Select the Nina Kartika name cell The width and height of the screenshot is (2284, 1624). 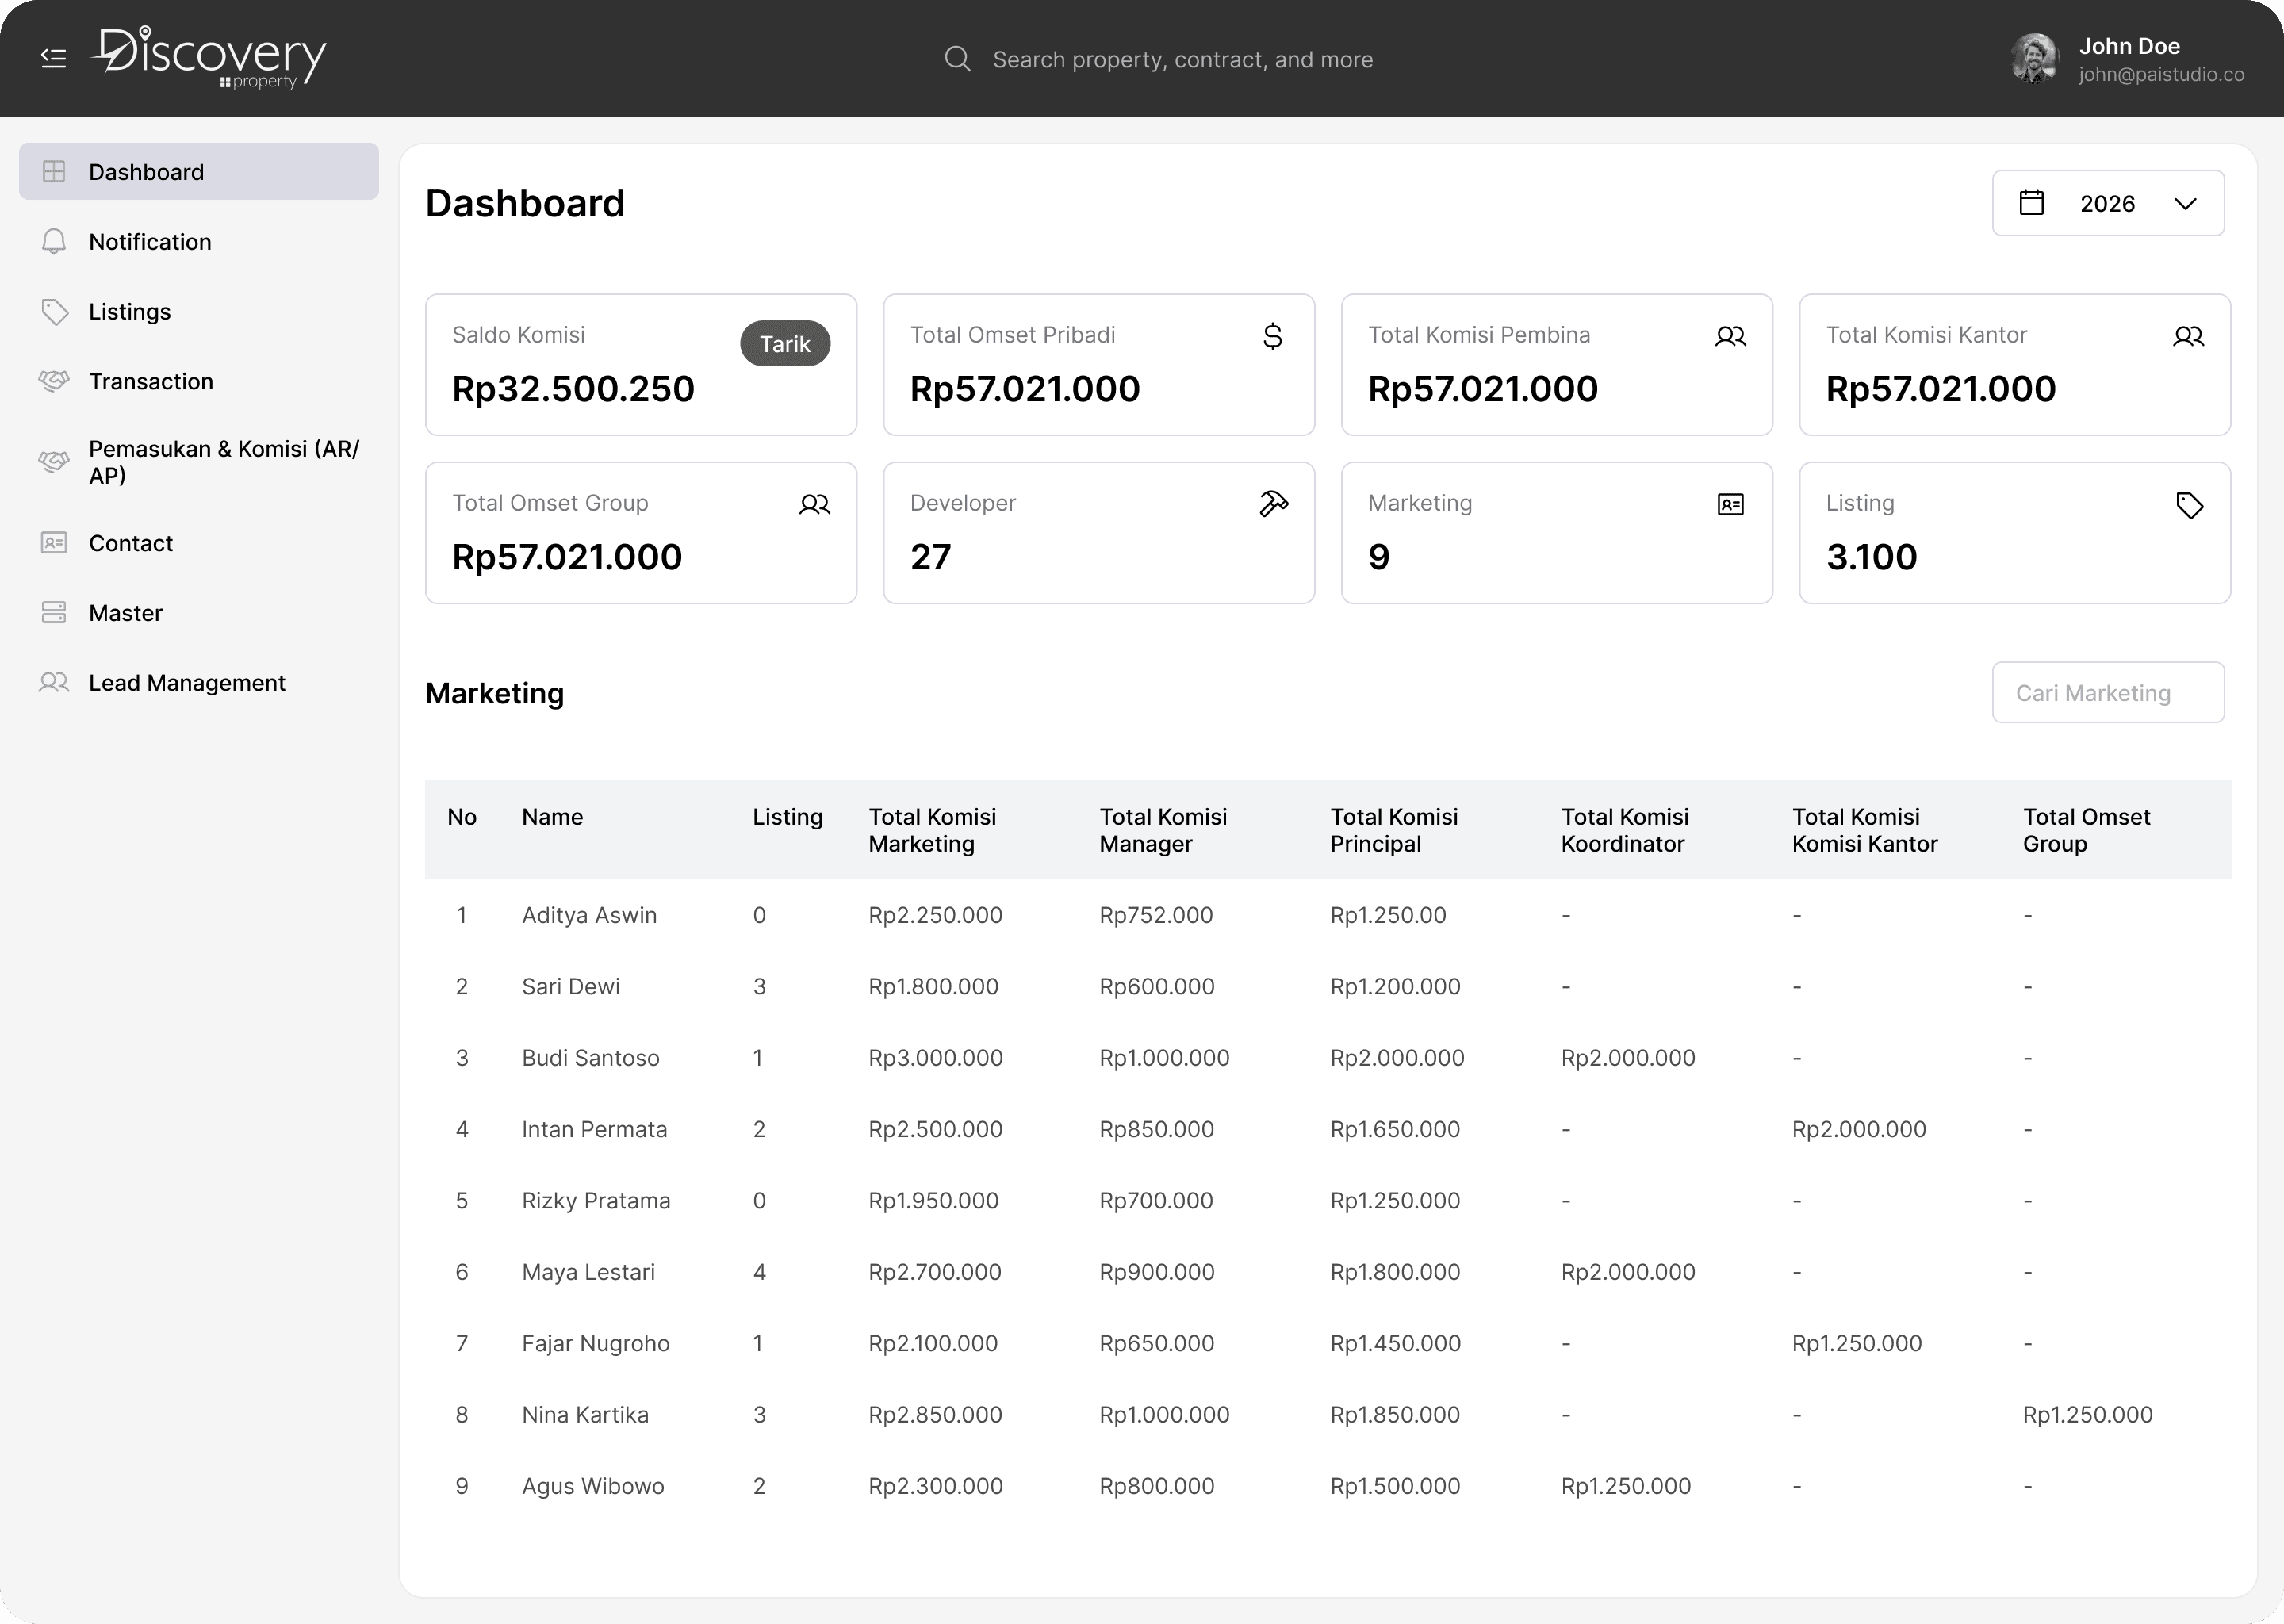point(585,1415)
